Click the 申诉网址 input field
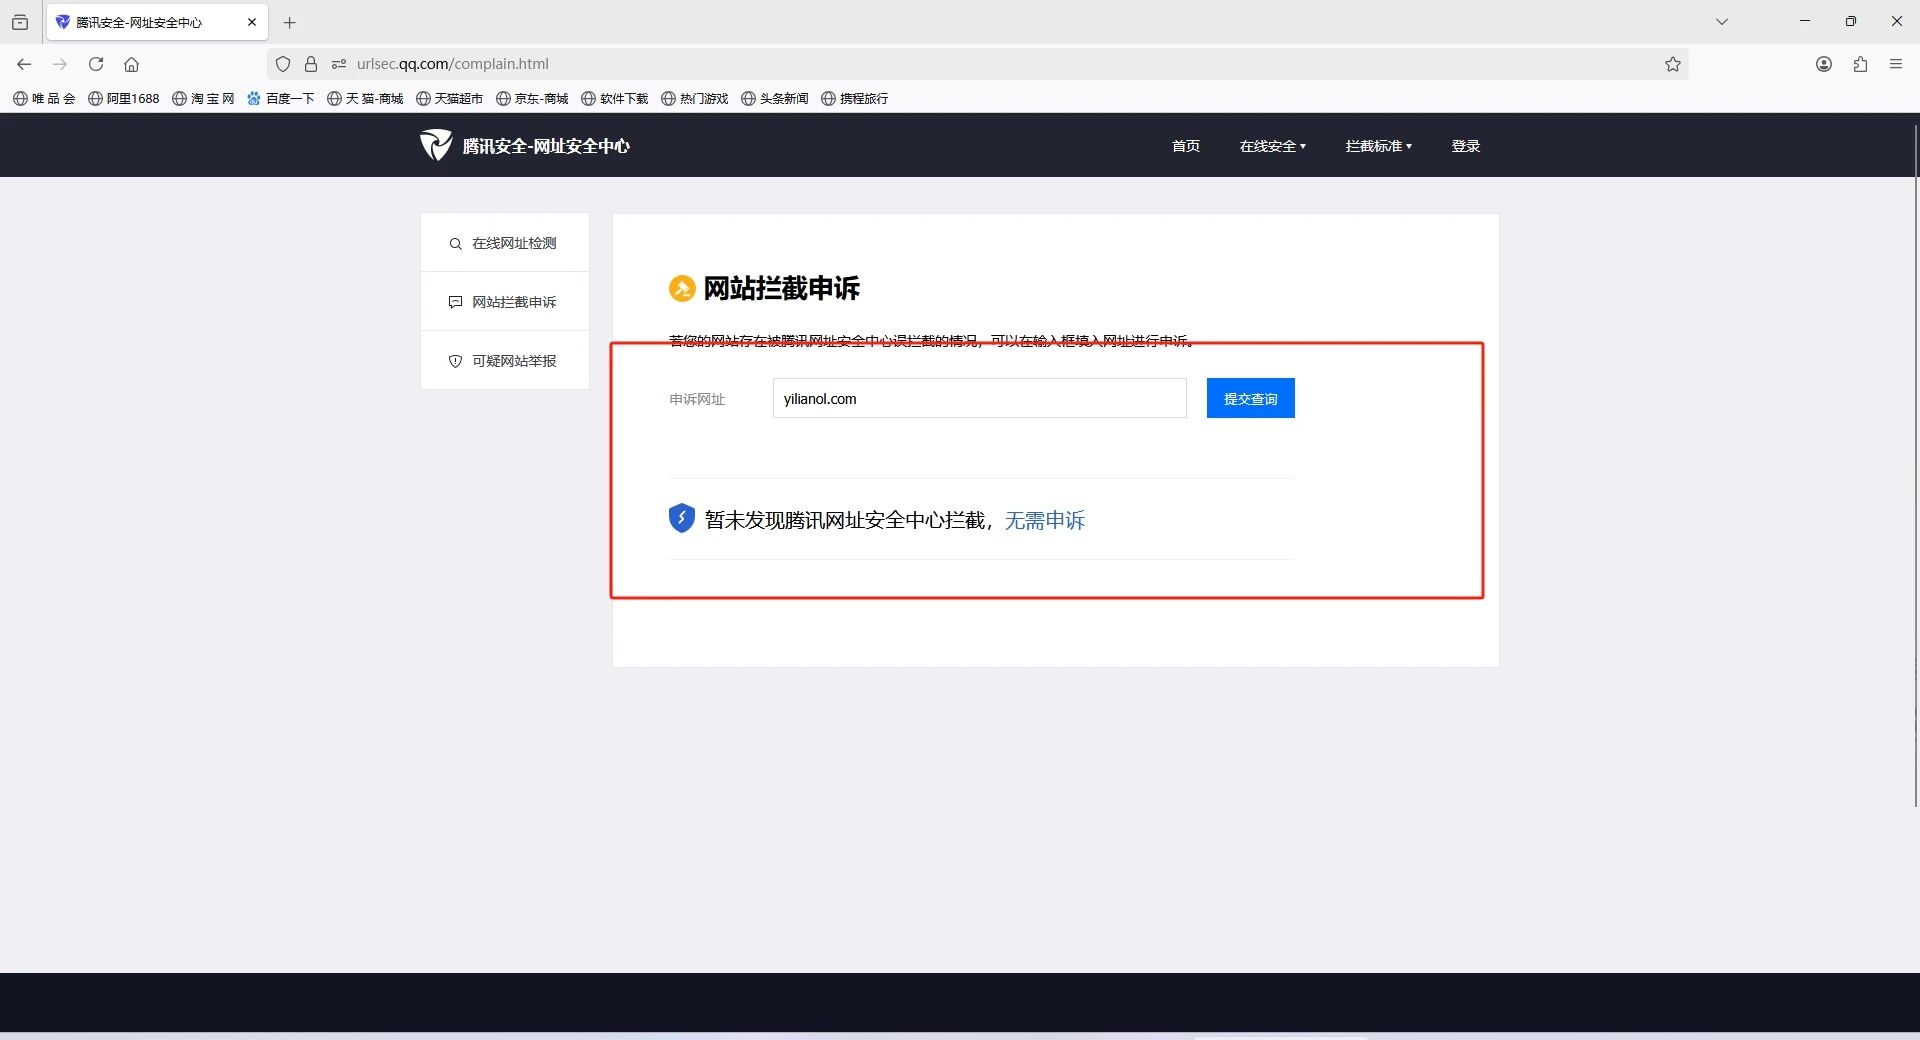The height and width of the screenshot is (1040, 1920). click(x=980, y=398)
